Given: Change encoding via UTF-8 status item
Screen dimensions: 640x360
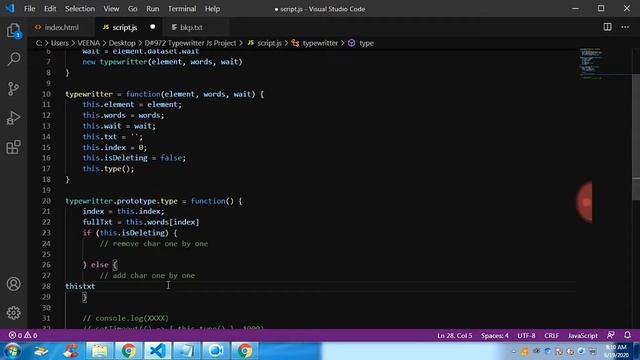Looking at the screenshot, I should tap(526, 336).
